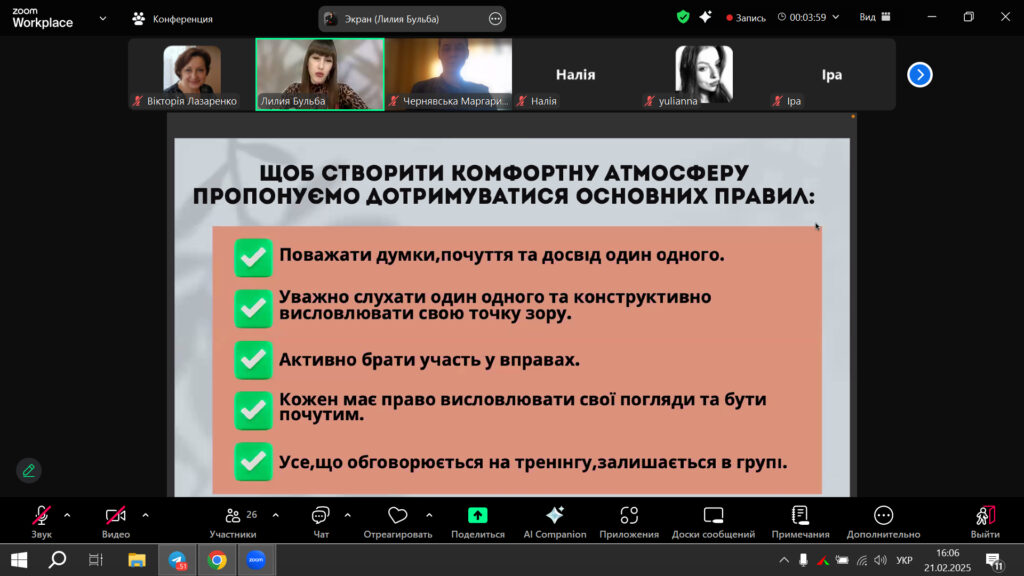This screenshot has height=576, width=1024.
Task: Switch УКР keyboard language
Action: (904, 560)
